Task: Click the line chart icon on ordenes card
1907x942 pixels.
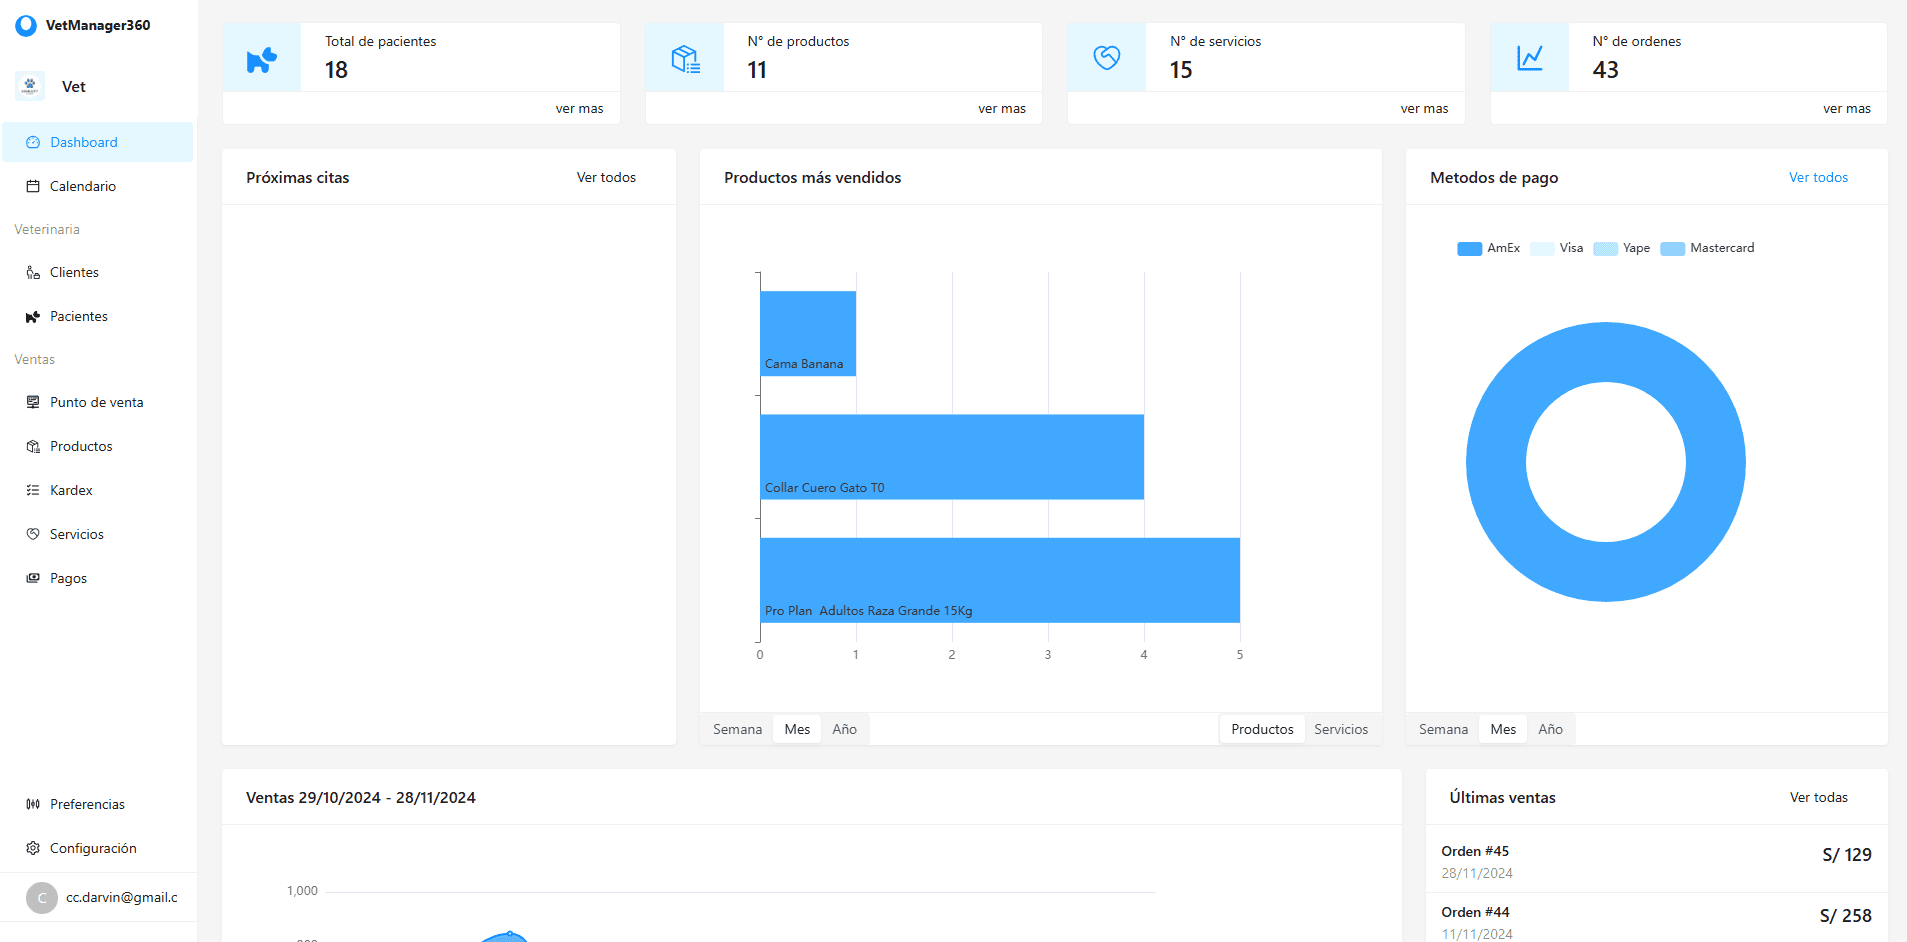Action: point(1530,58)
